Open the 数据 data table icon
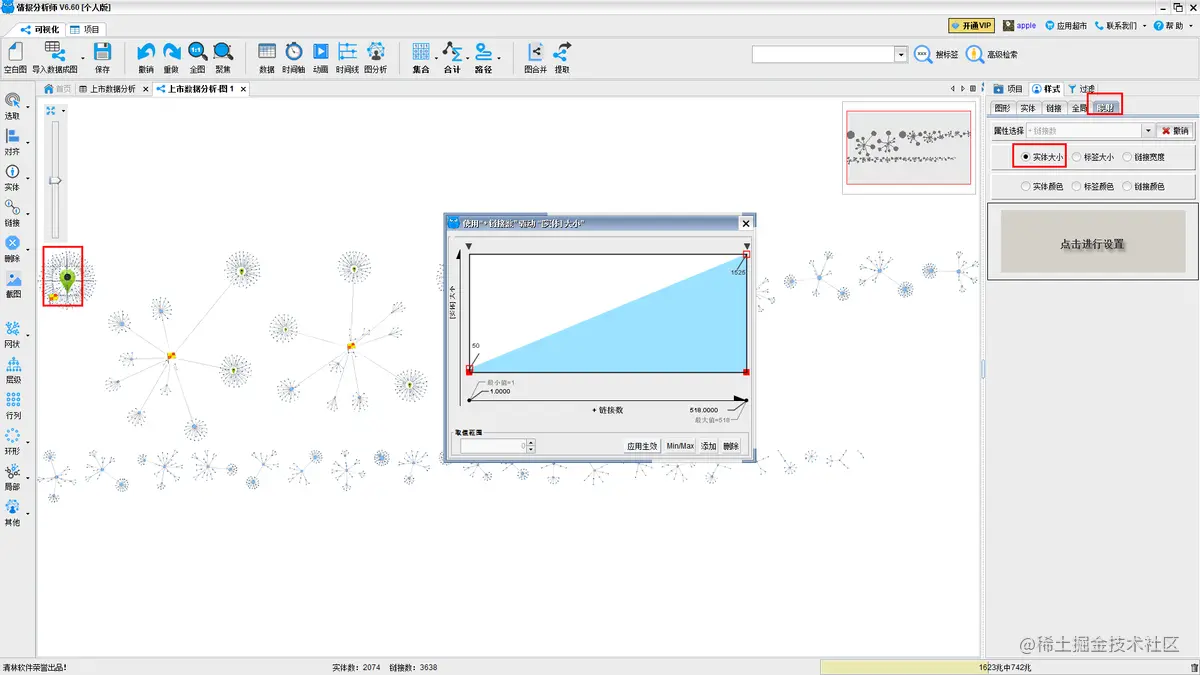The width and height of the screenshot is (1200, 675). pos(267,52)
